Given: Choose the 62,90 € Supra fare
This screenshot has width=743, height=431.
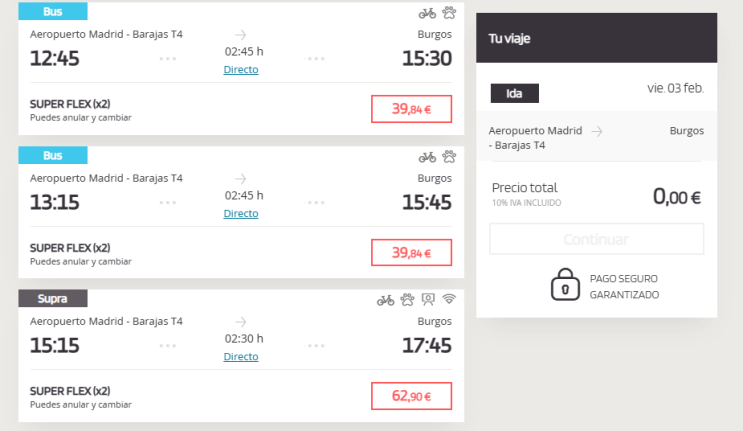Looking at the screenshot, I should 411,396.
